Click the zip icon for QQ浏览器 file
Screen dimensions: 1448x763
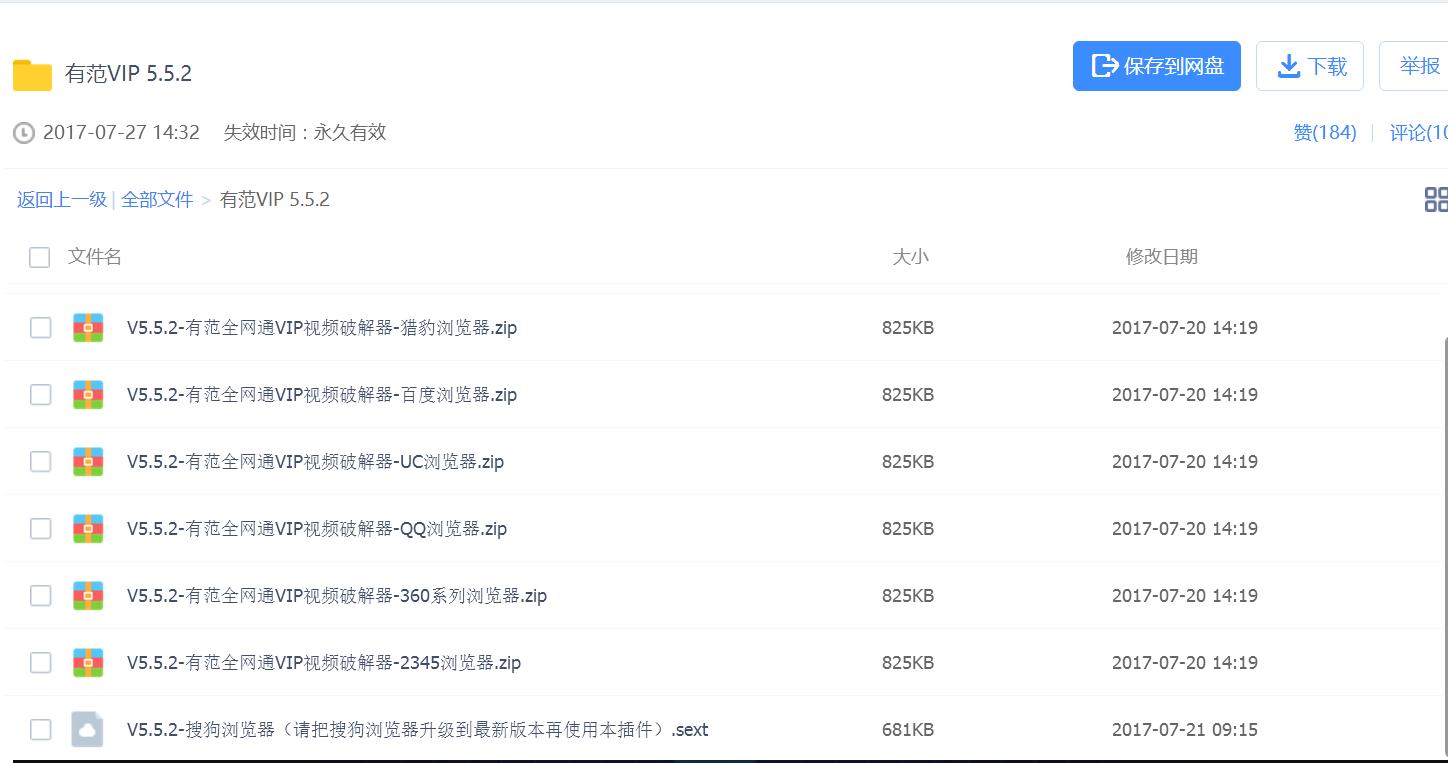click(88, 528)
